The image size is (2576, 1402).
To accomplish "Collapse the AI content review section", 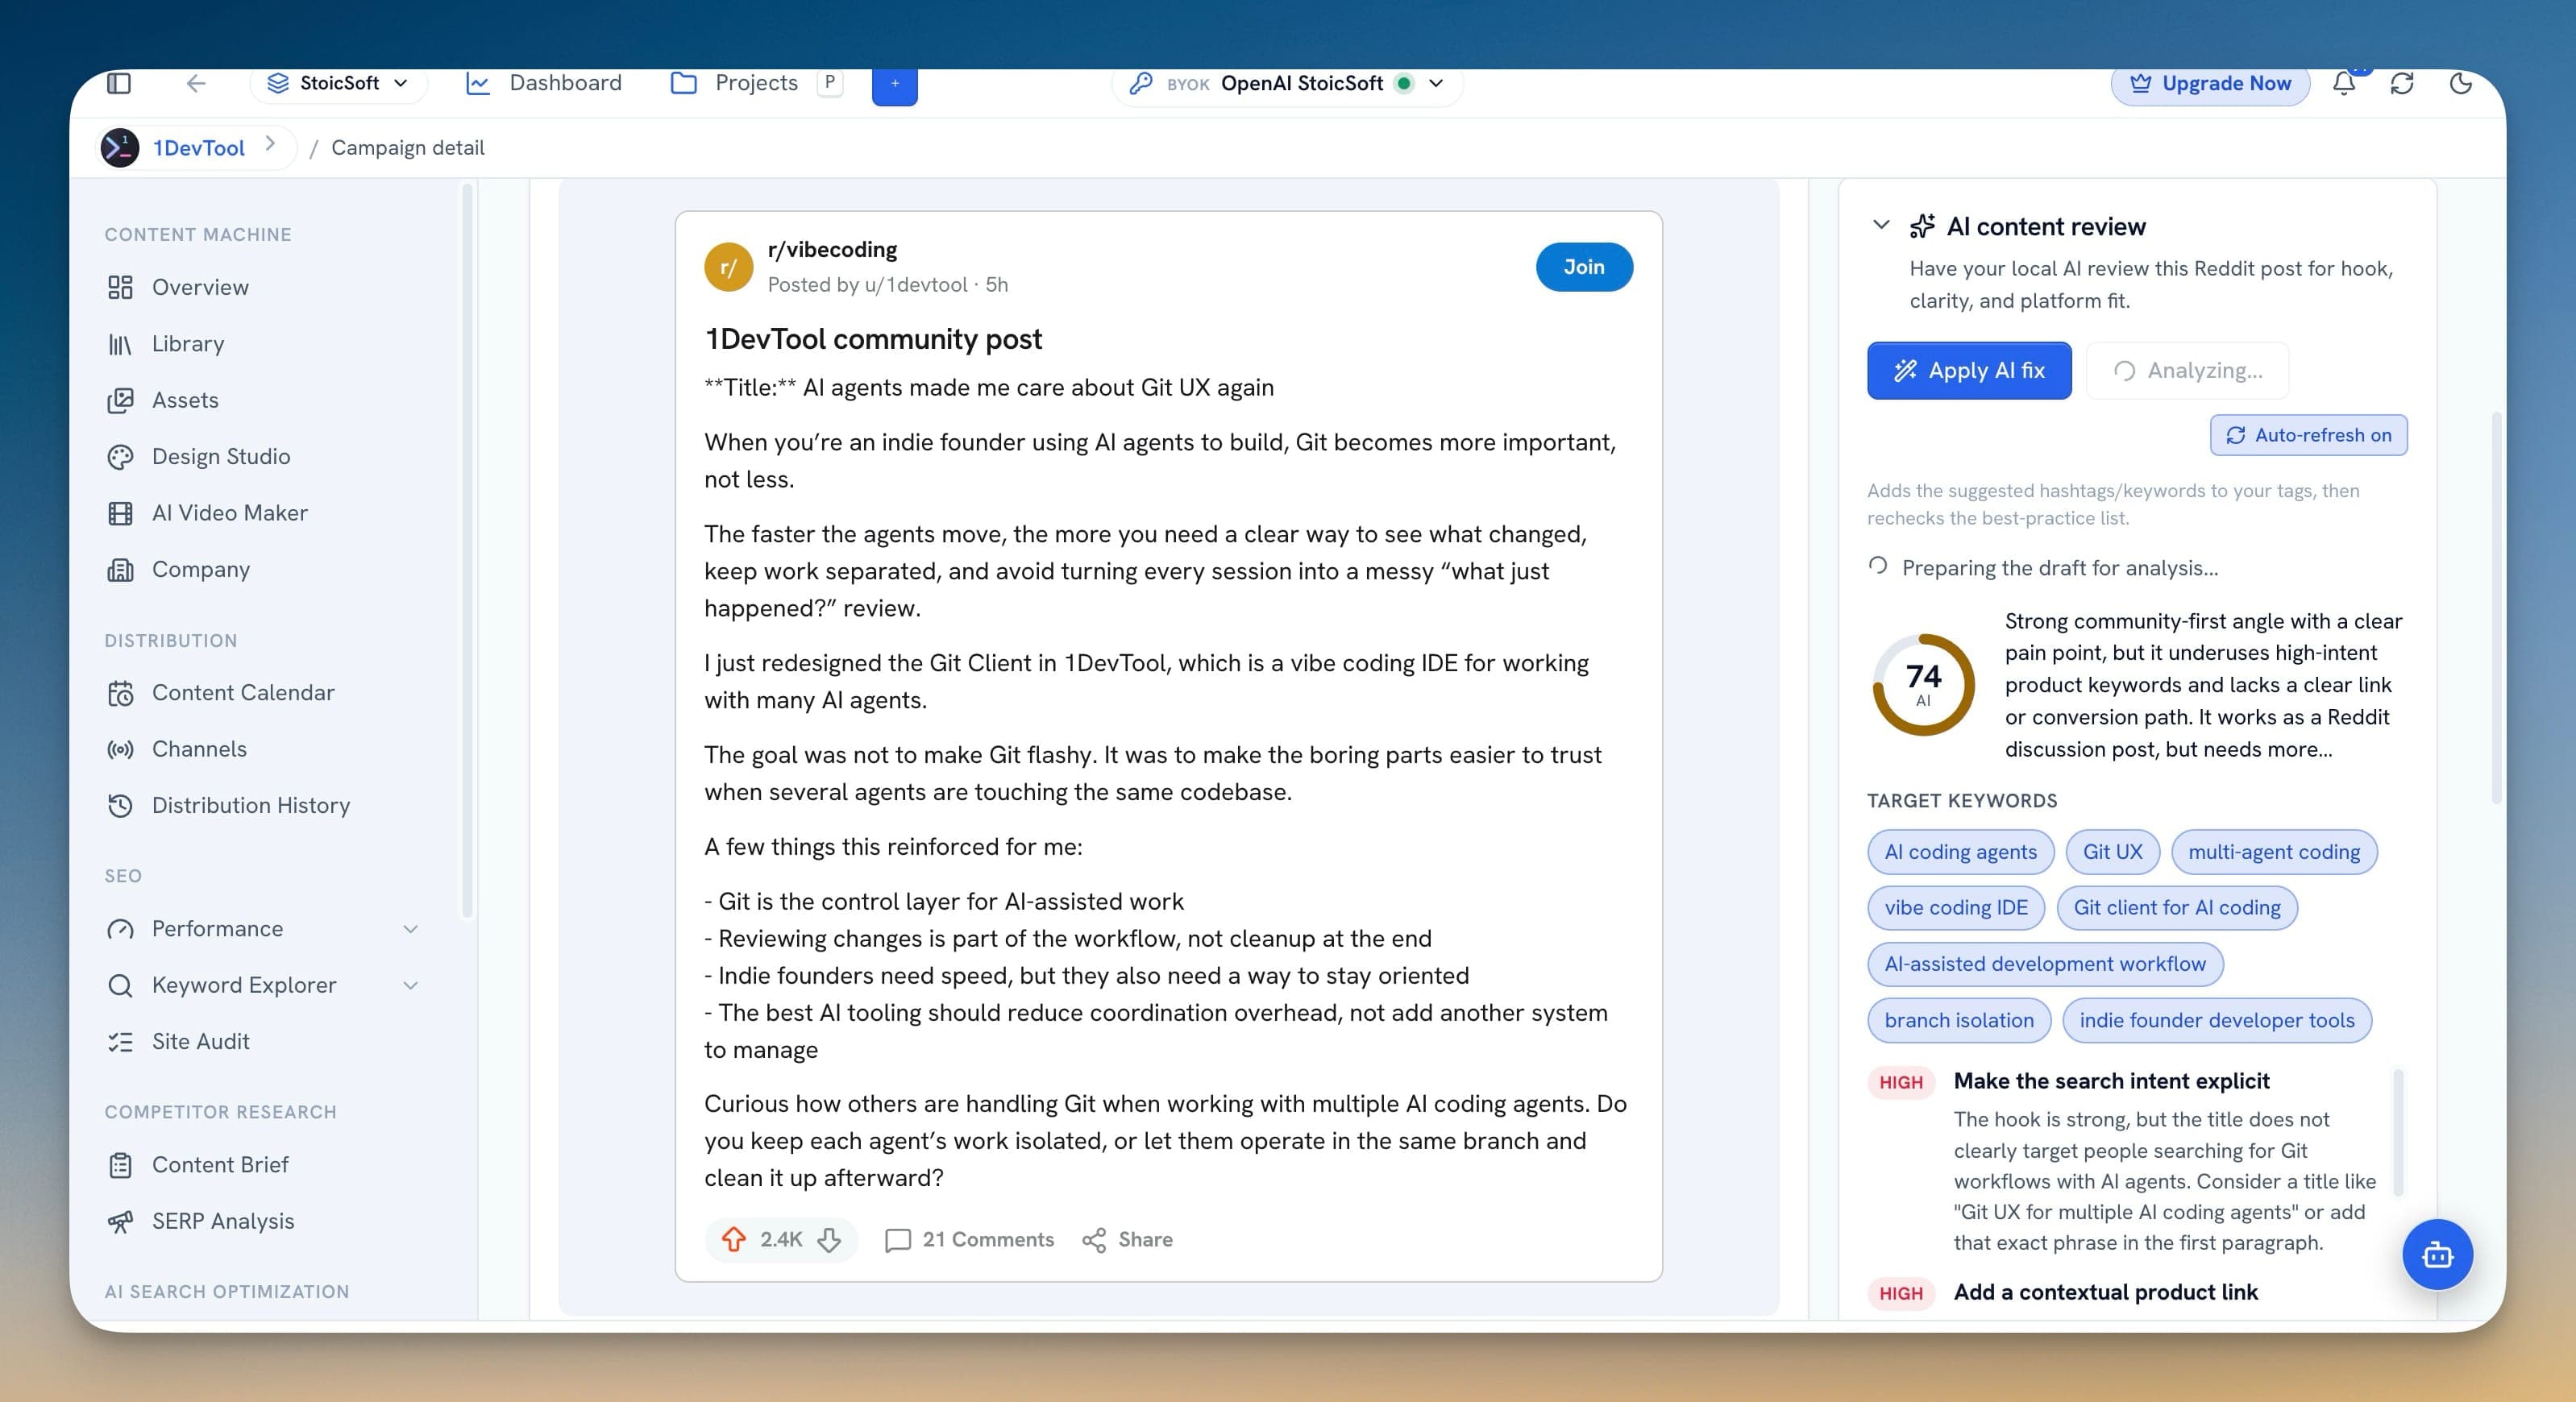I will (1880, 225).
